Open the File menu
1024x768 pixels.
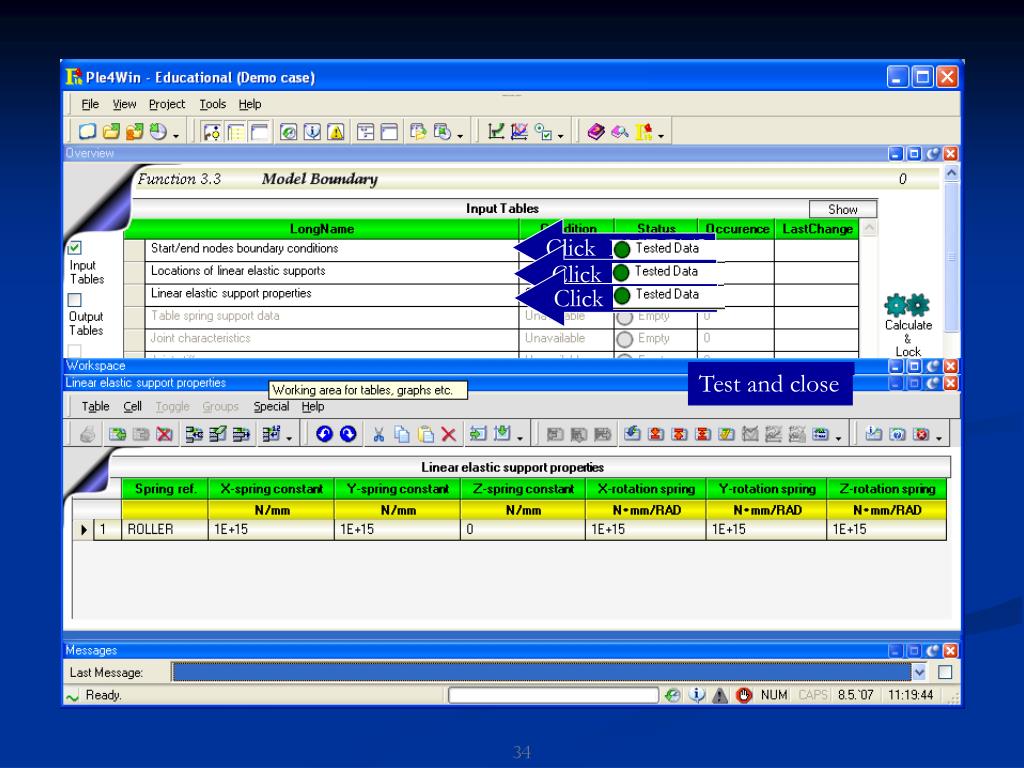pyautogui.click(x=90, y=104)
